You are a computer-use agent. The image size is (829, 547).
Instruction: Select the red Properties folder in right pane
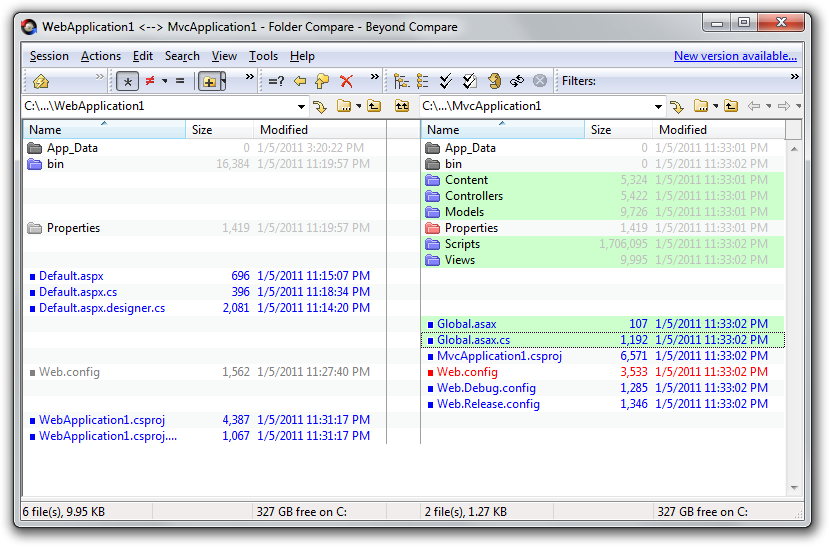(x=603, y=228)
